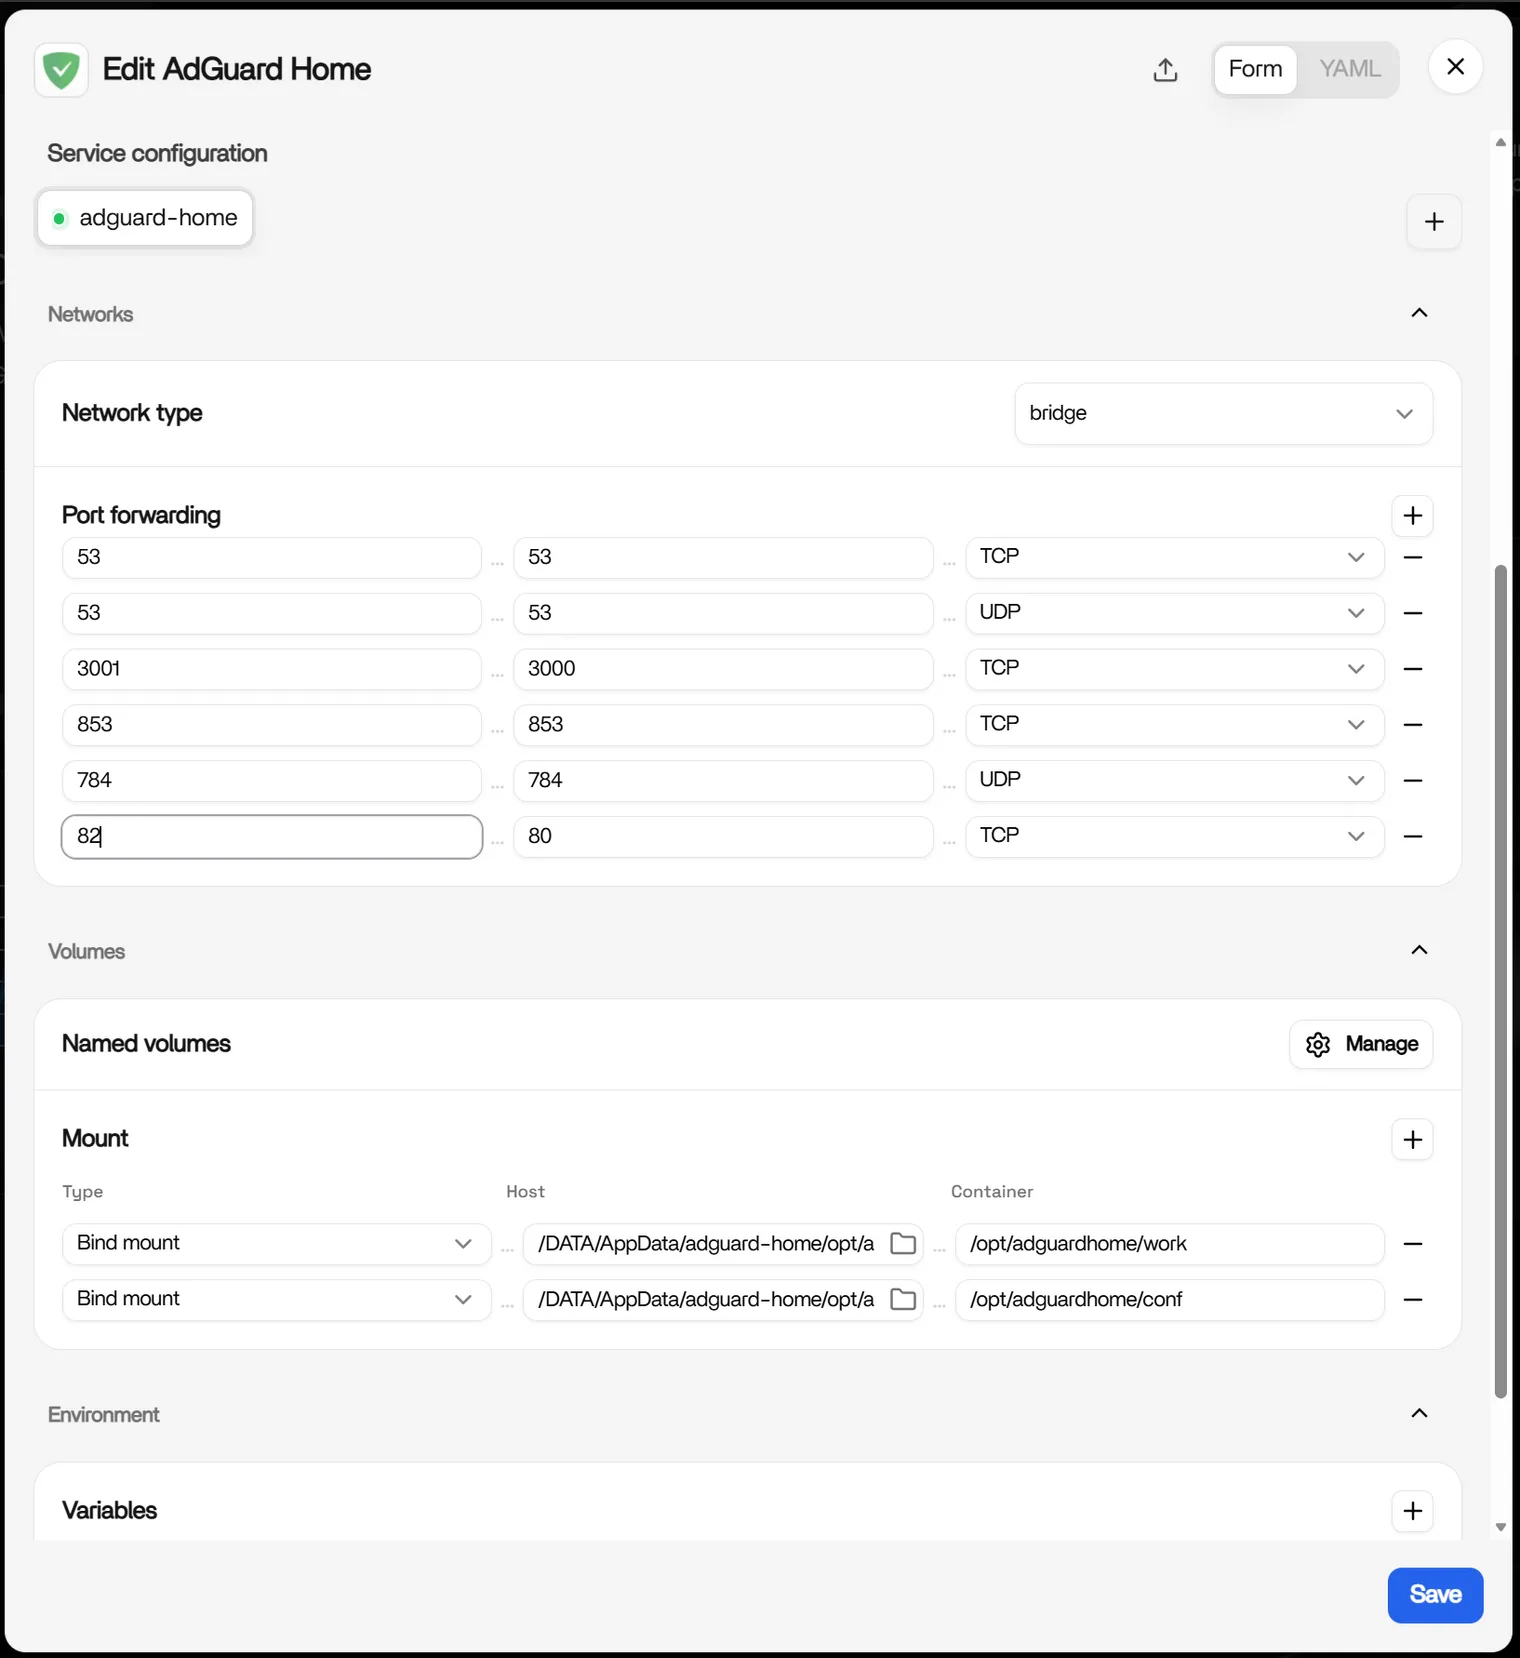Focus host port field in 53 TCP row

272,557
